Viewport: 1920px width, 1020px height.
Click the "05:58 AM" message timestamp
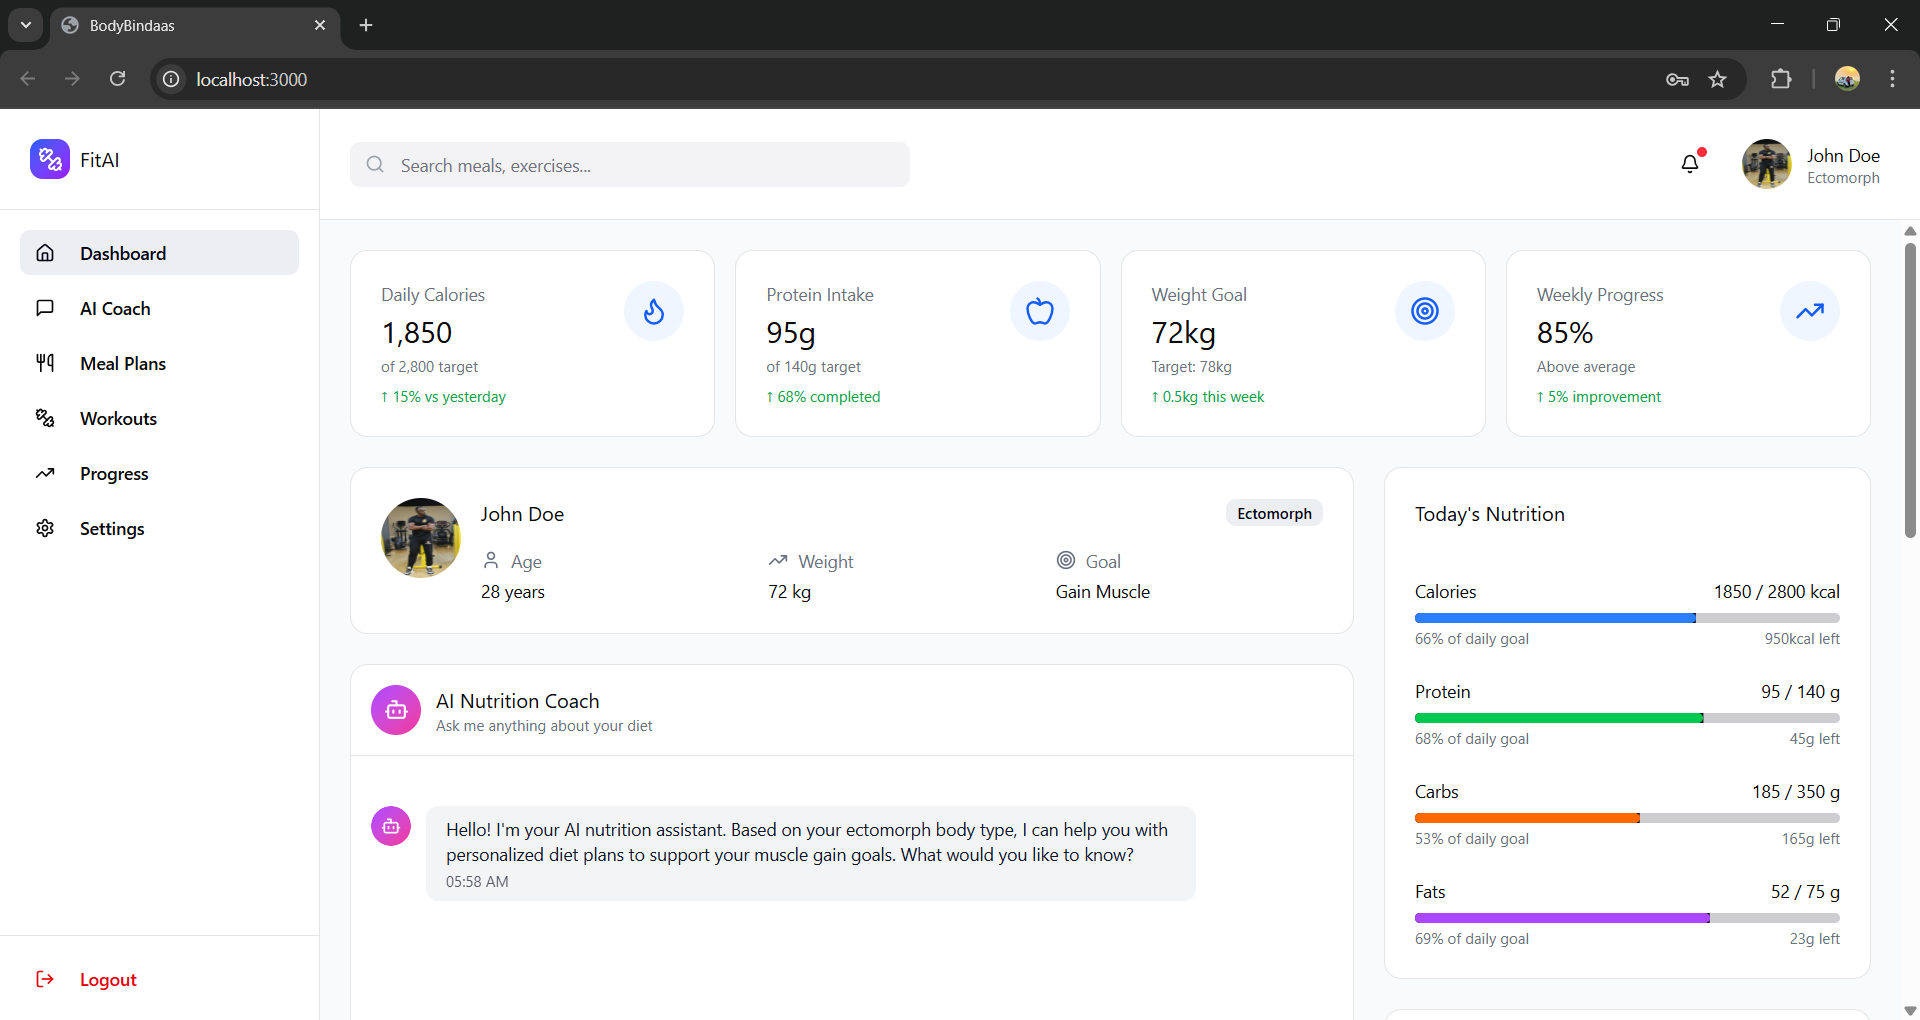(477, 882)
